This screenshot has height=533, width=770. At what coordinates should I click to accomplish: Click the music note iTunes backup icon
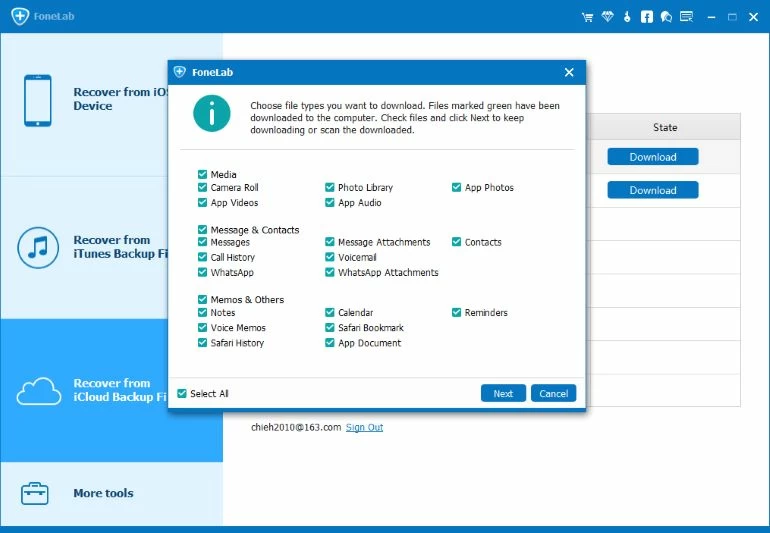37,247
